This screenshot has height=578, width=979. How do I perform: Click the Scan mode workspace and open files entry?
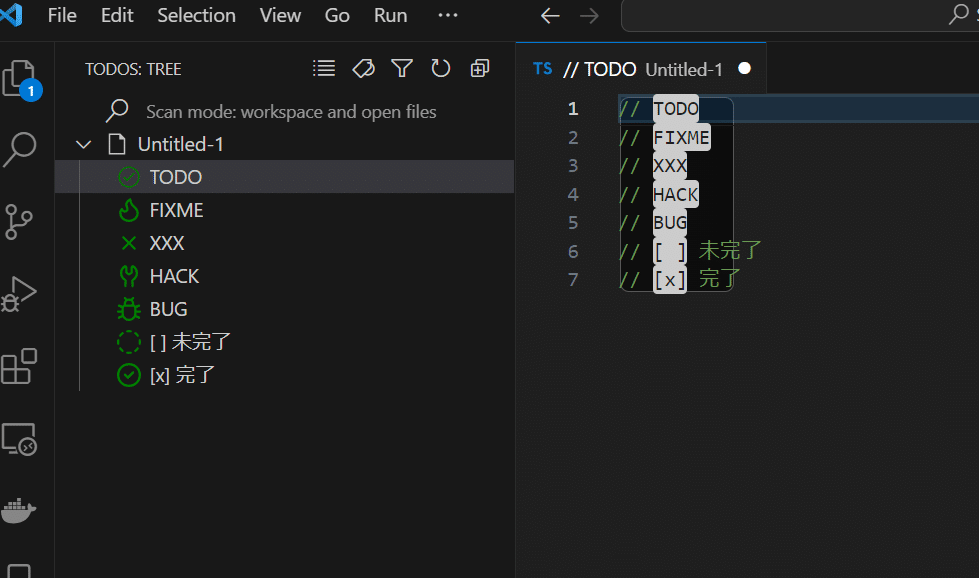pos(285,112)
